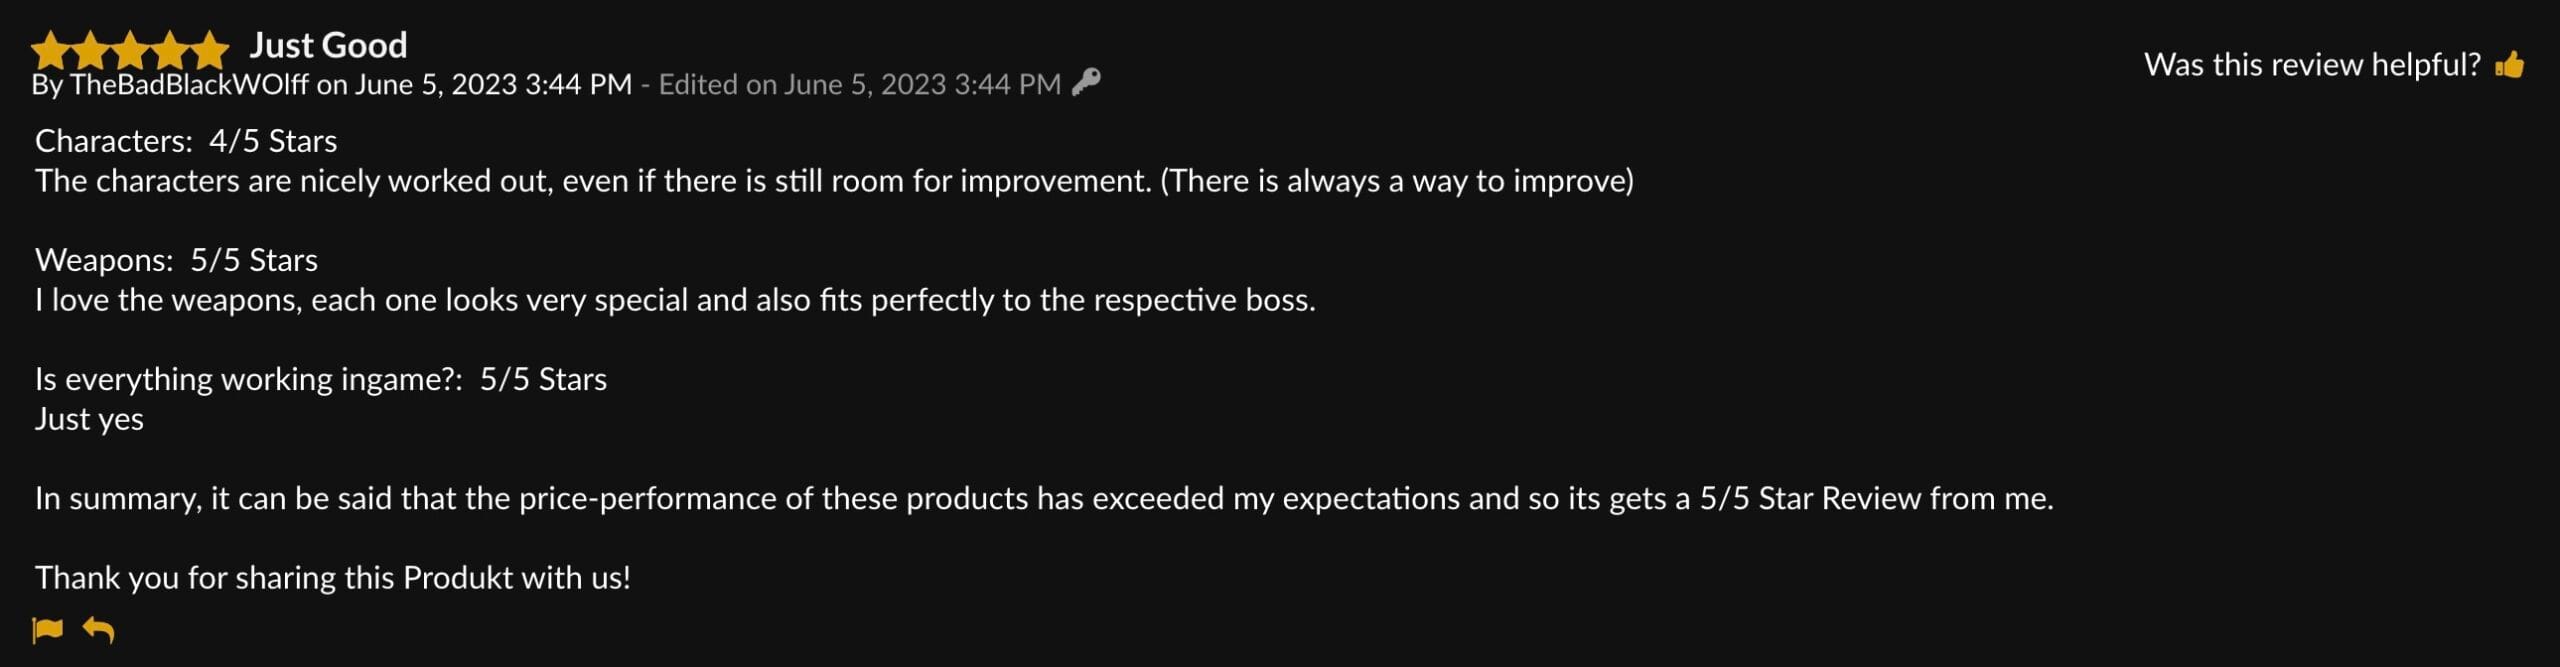Click the posted date 'June 5, 2023 3:44 PM'
Screen dimensions: 2560x667
click(494, 86)
